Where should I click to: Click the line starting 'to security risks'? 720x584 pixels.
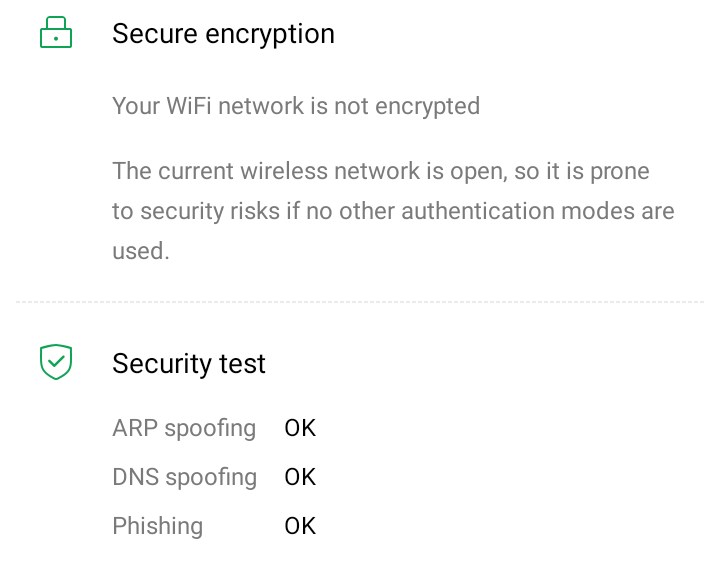393,211
